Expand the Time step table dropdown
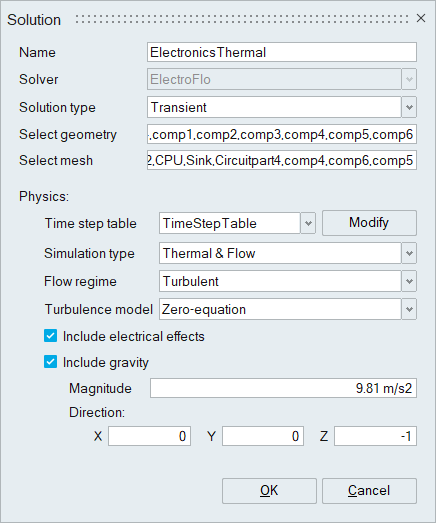 [308, 223]
